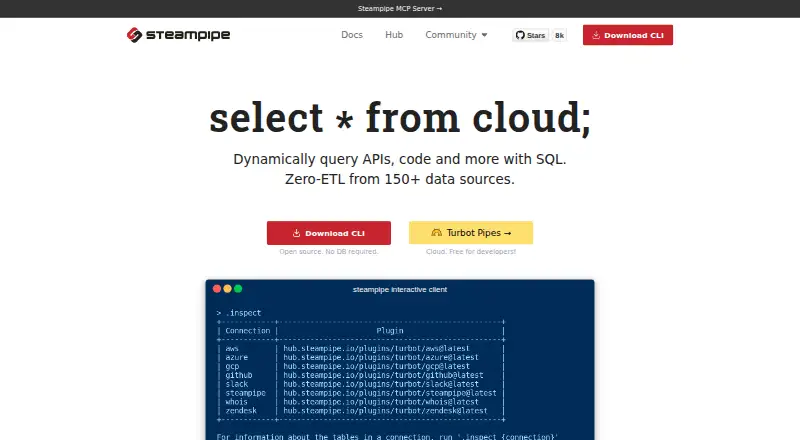Screen dimensions: 800x440
Task: Open the Turbot Pipes yellow button
Action: pyautogui.click(x=471, y=233)
